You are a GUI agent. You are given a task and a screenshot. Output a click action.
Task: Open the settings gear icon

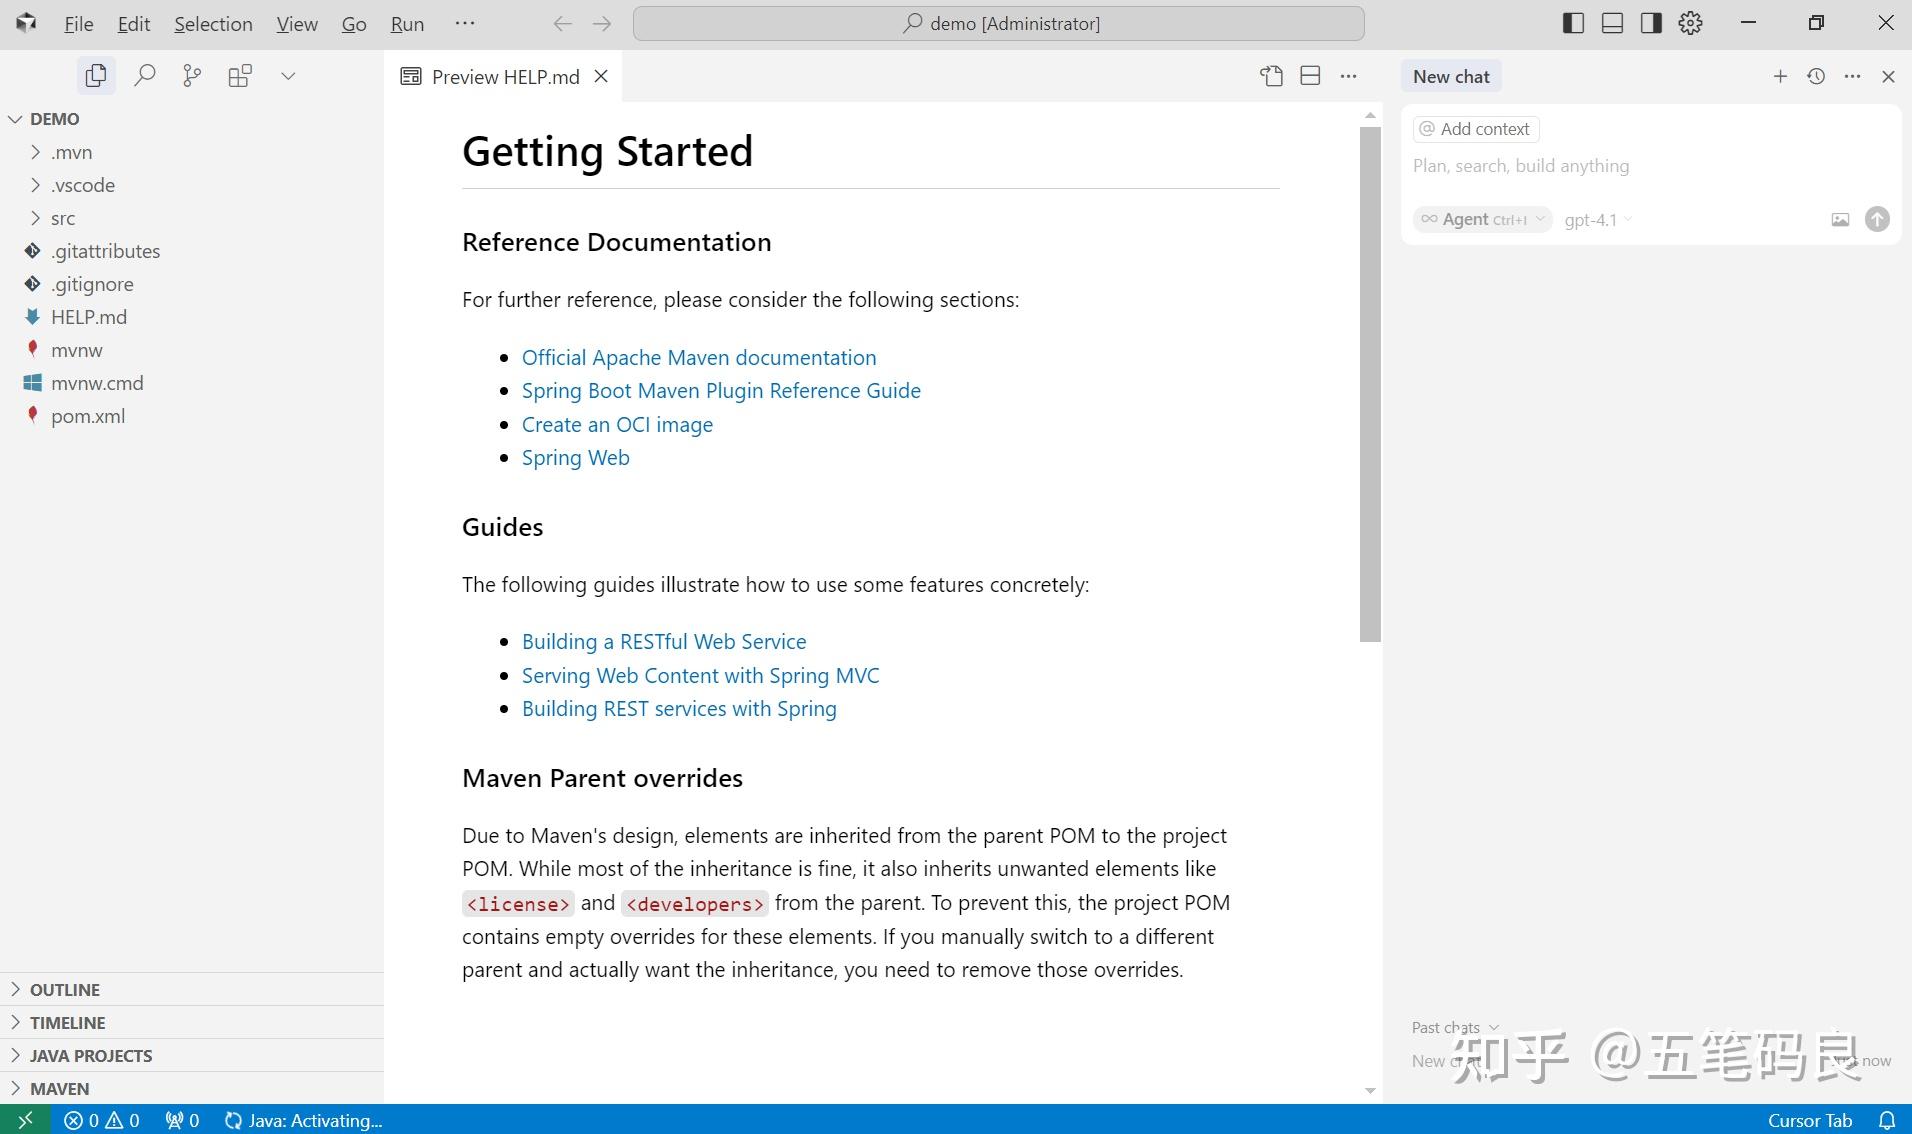pos(1690,23)
